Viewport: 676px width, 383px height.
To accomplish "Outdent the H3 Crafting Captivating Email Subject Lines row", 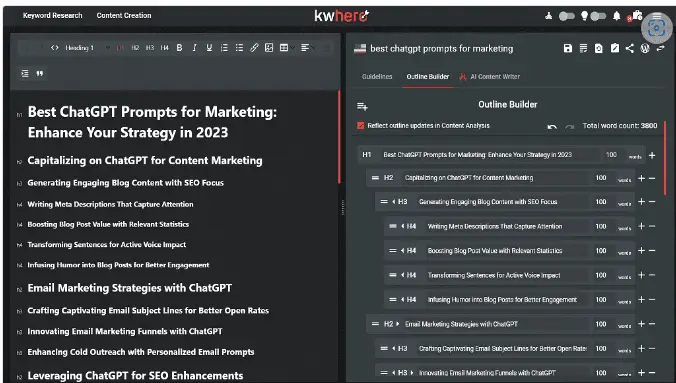I will [394, 348].
